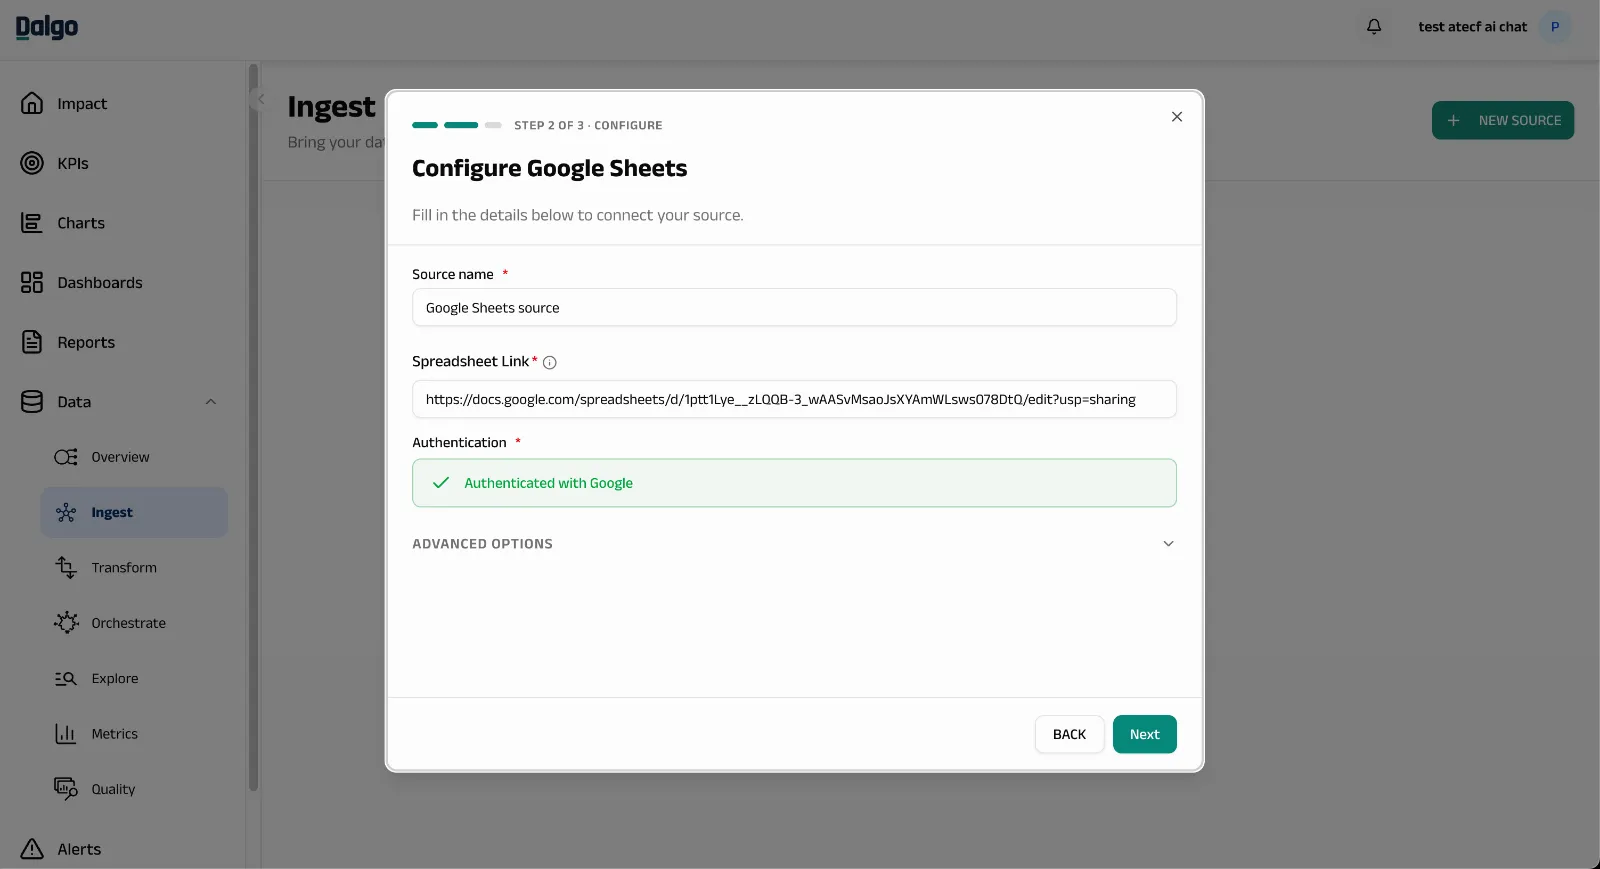Click the Metrics bar chart icon
The image size is (1600, 869).
coord(66,734)
